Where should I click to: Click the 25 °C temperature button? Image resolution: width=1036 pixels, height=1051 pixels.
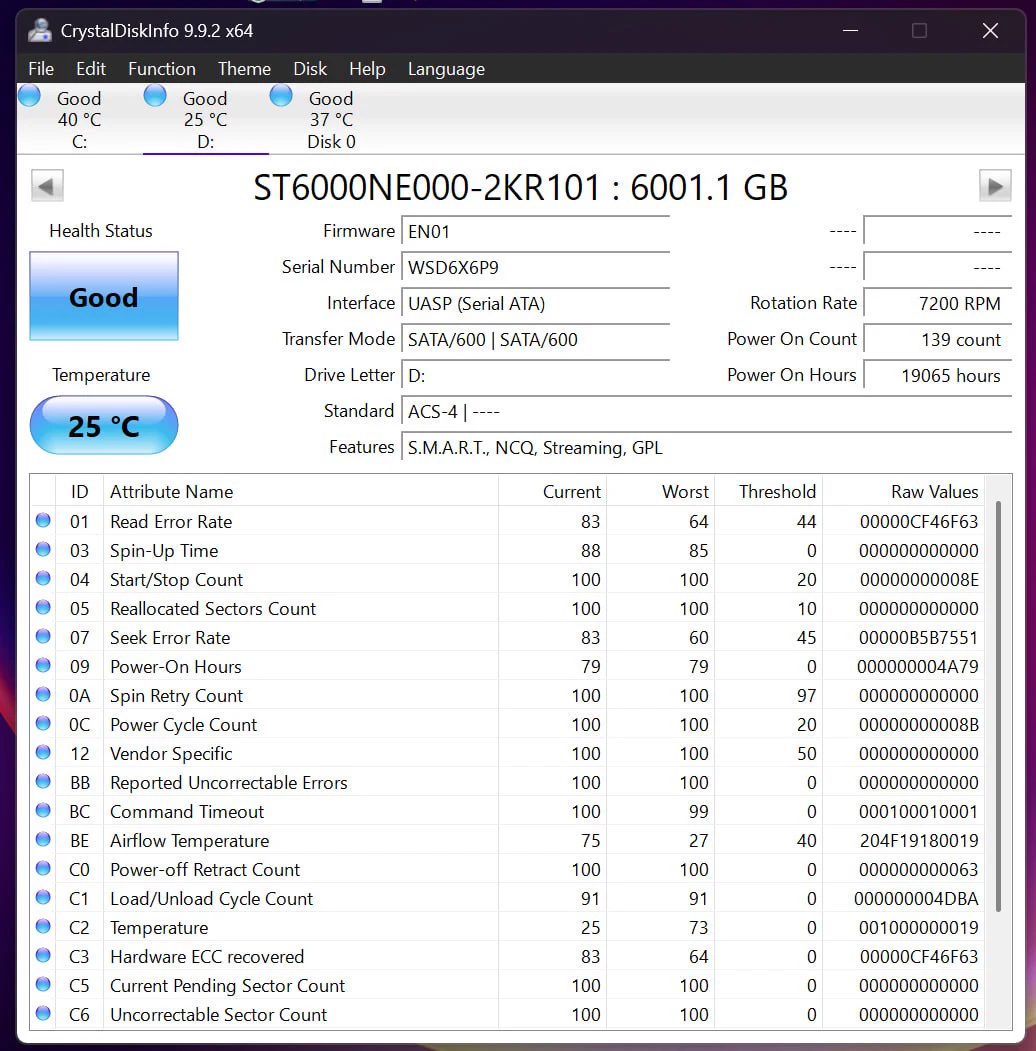pyautogui.click(x=104, y=425)
